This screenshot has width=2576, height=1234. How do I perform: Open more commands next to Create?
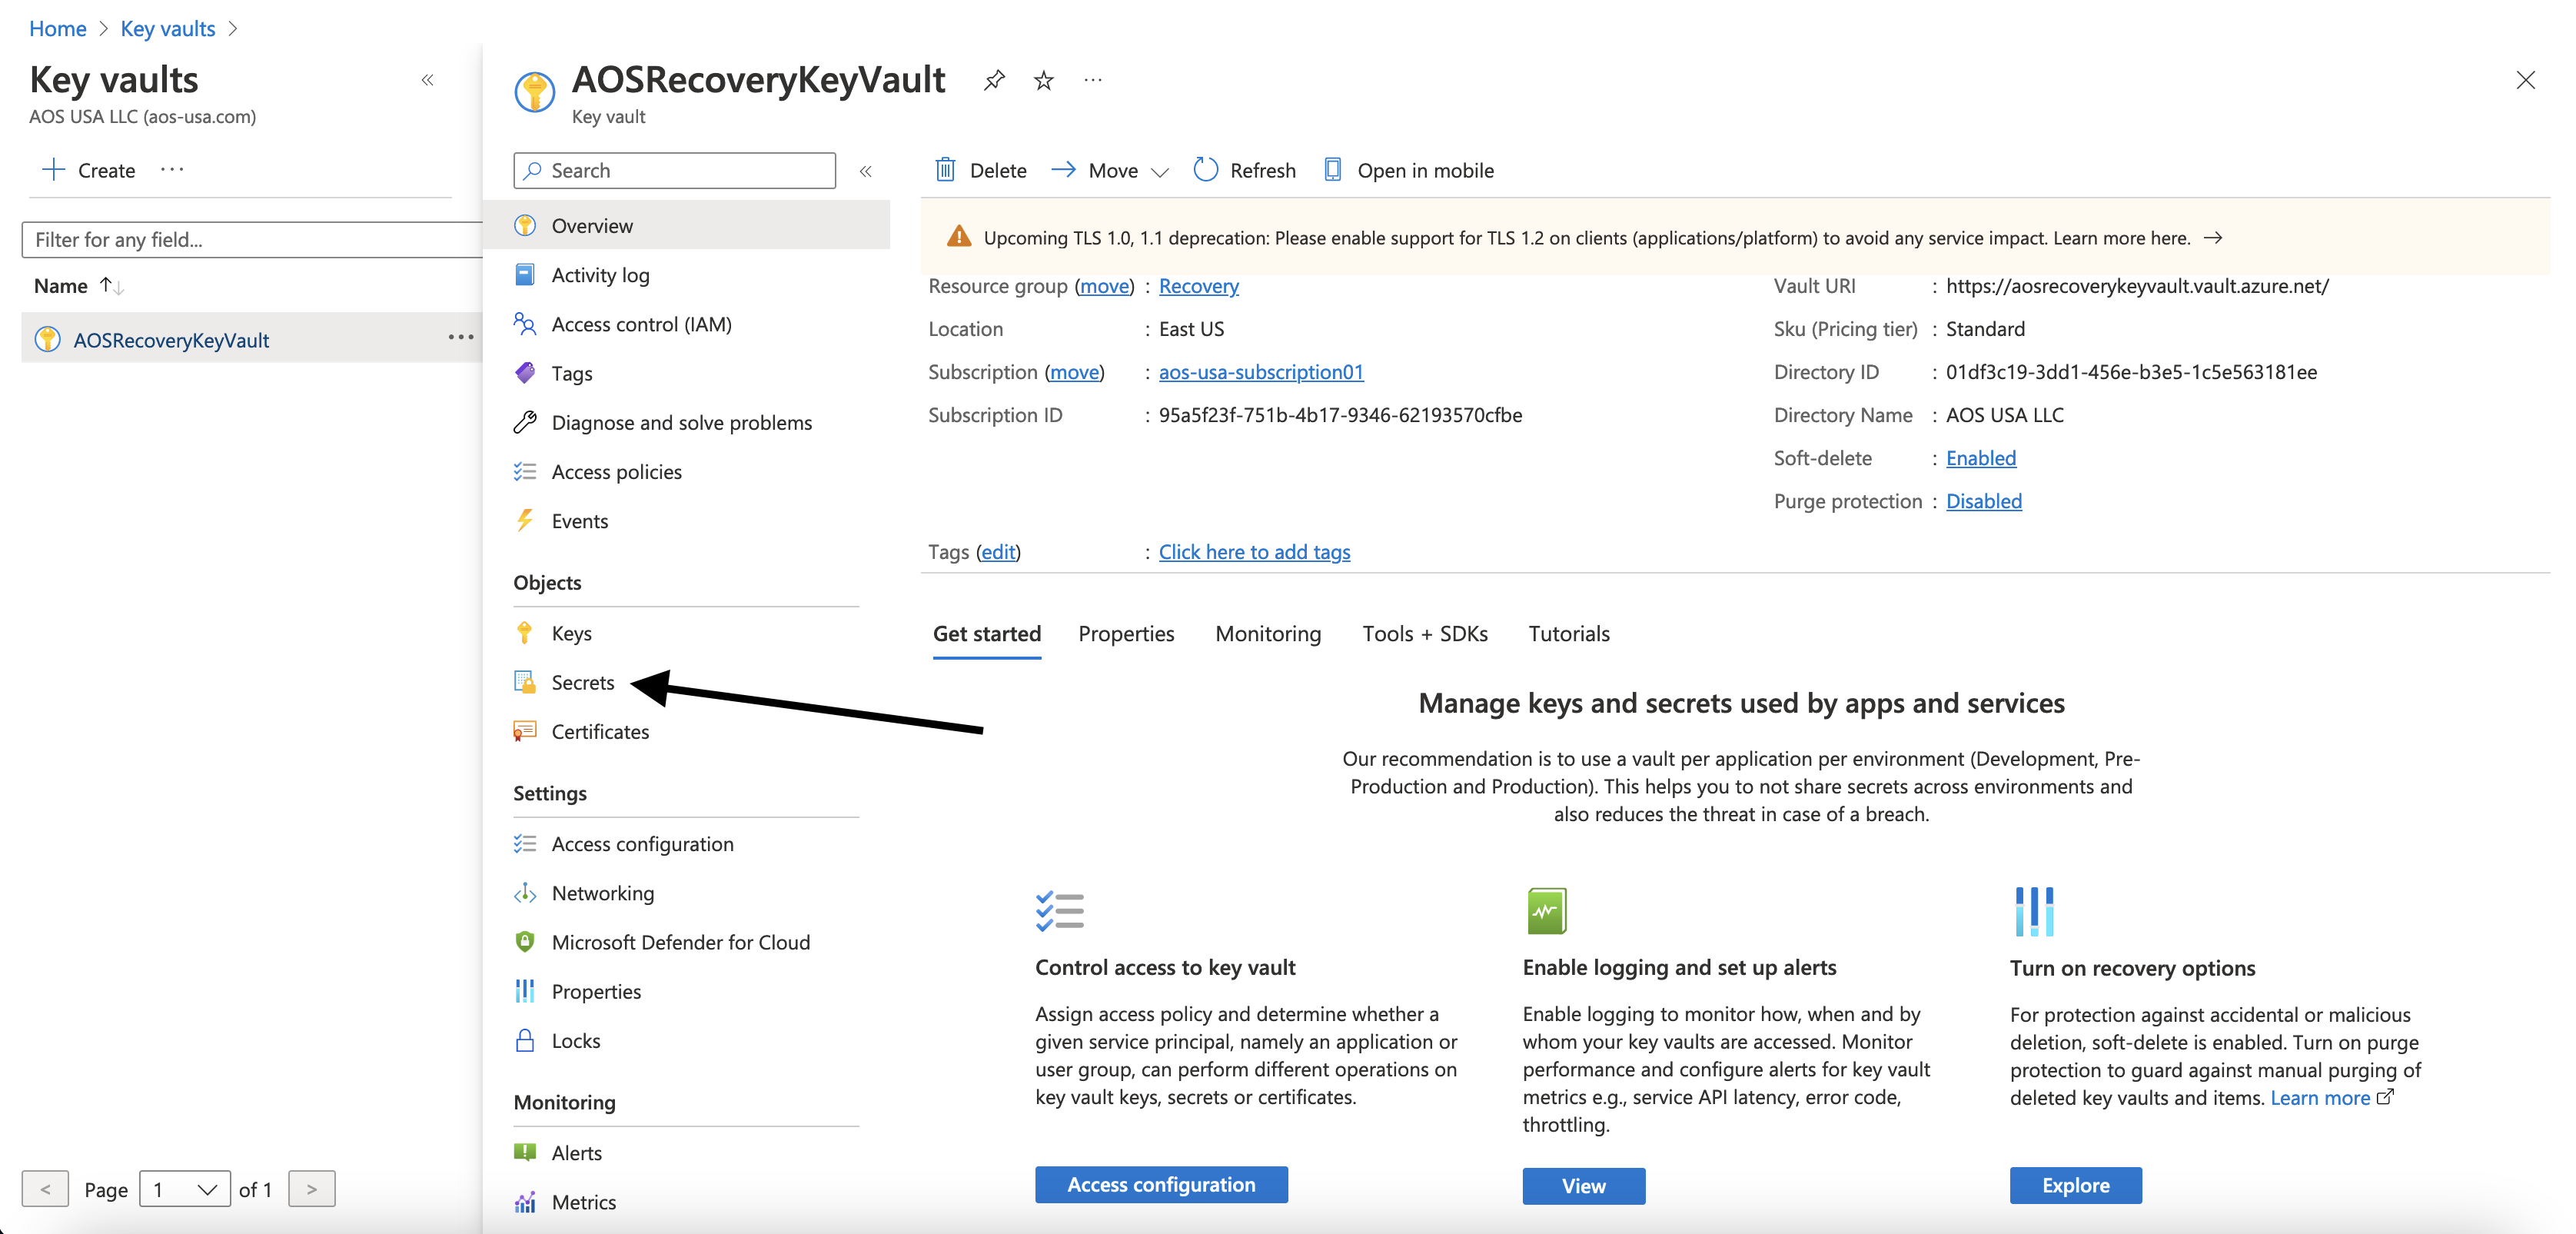[x=172, y=169]
